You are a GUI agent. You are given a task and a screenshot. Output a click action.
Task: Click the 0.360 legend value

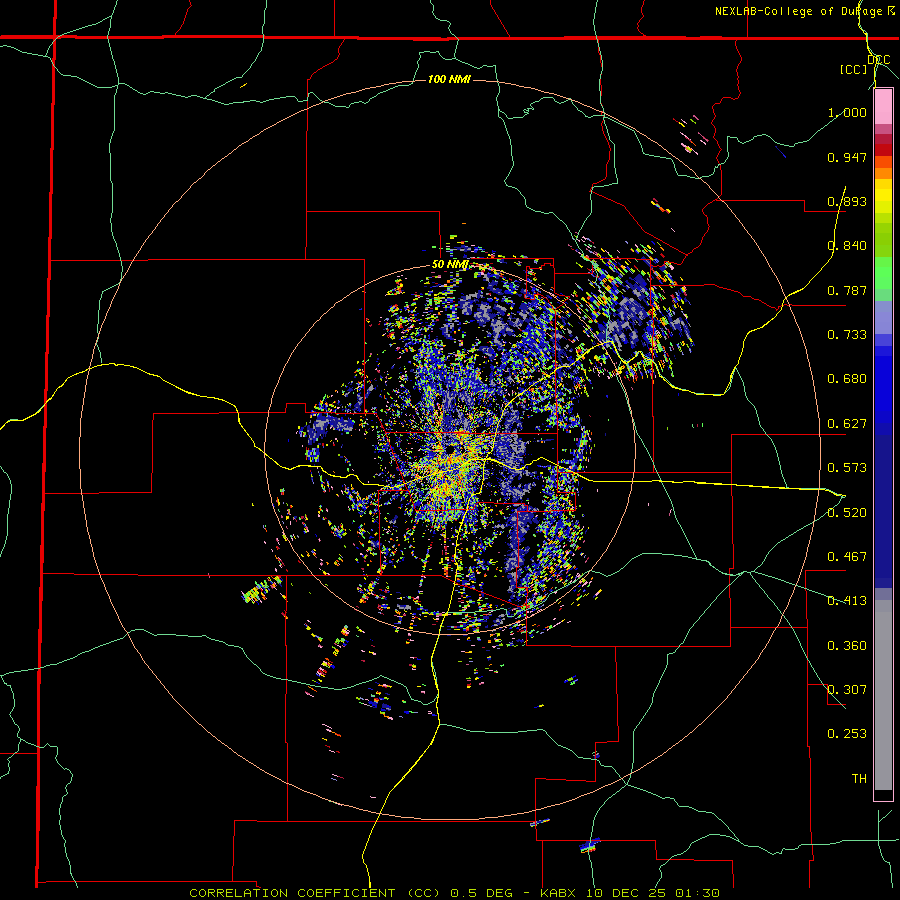pyautogui.click(x=847, y=646)
